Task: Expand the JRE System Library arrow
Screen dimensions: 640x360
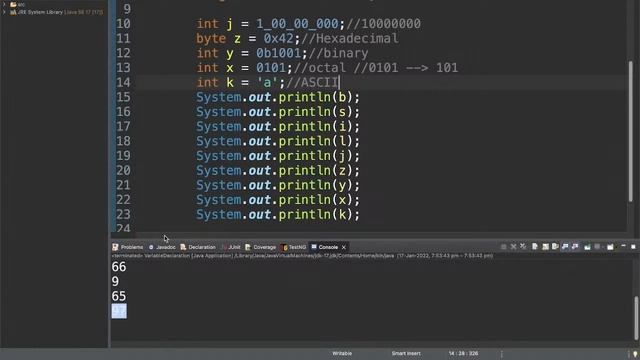Action: pos(4,12)
